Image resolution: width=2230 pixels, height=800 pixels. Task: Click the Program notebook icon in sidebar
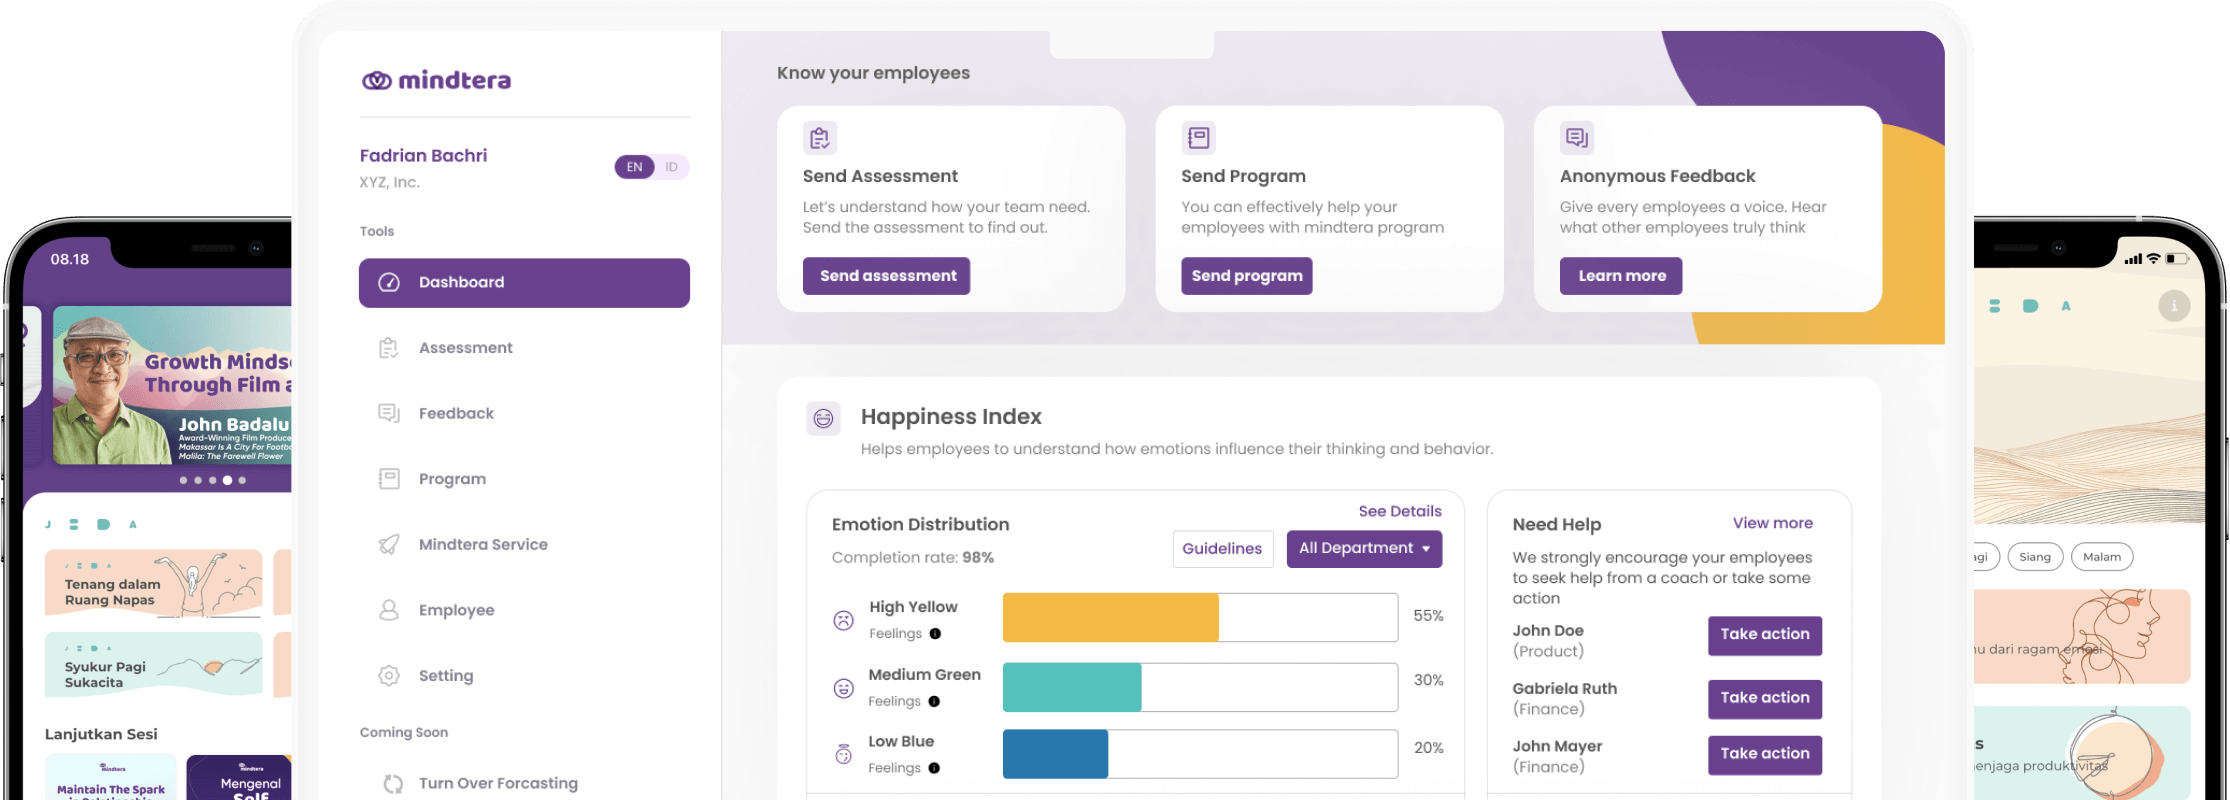389,479
